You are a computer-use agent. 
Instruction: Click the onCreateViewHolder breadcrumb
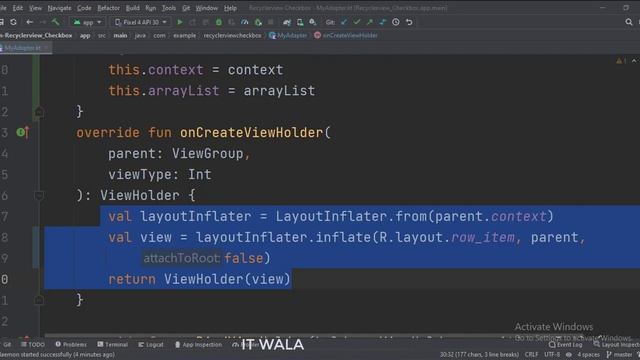(346, 36)
